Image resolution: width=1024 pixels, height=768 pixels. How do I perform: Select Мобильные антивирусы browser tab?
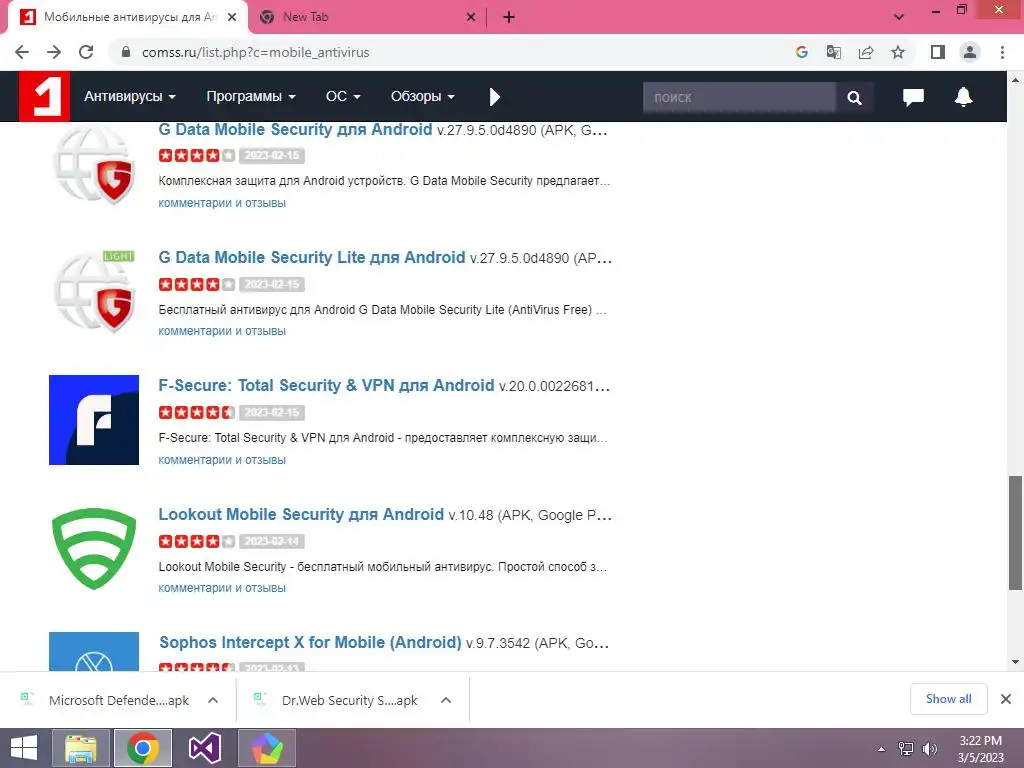[129, 17]
